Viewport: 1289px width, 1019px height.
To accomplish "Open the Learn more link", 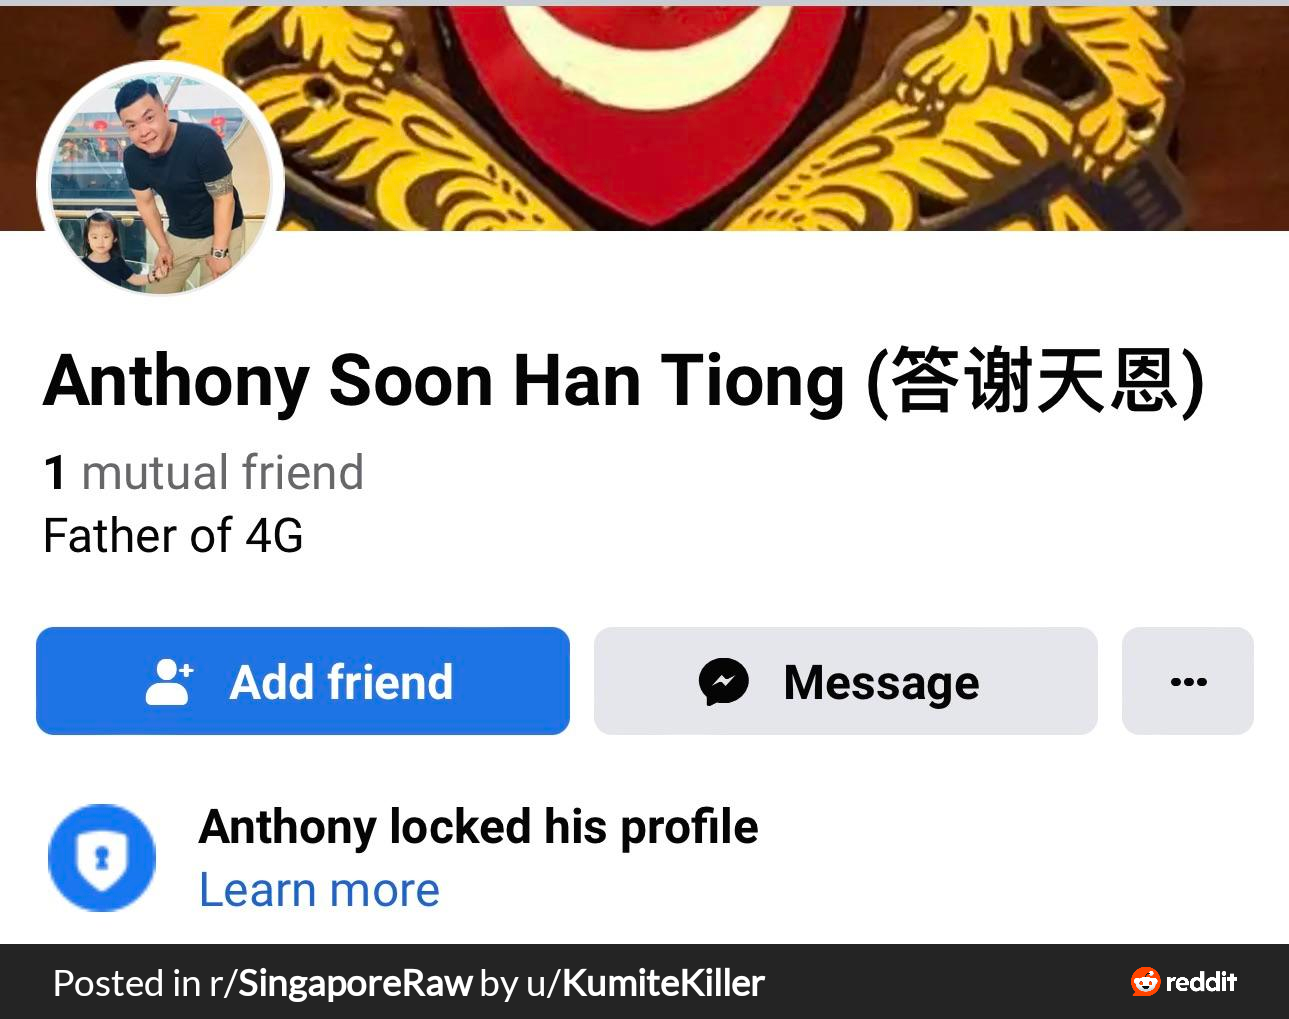I will coord(319,890).
